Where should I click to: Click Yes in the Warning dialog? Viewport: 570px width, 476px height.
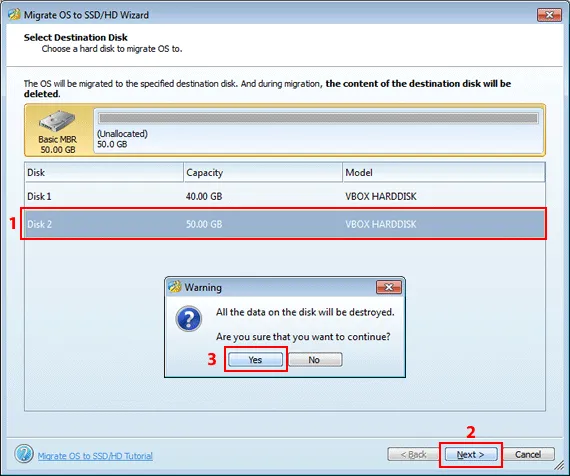click(x=255, y=360)
